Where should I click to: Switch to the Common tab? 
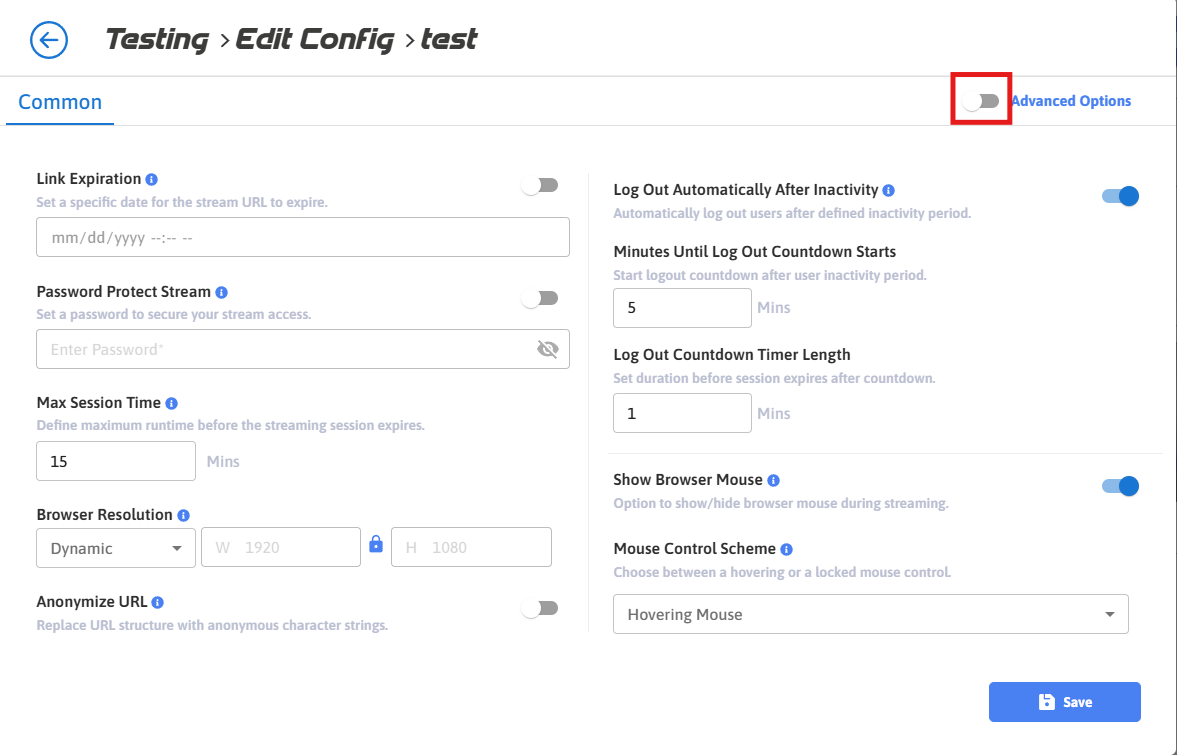60,102
